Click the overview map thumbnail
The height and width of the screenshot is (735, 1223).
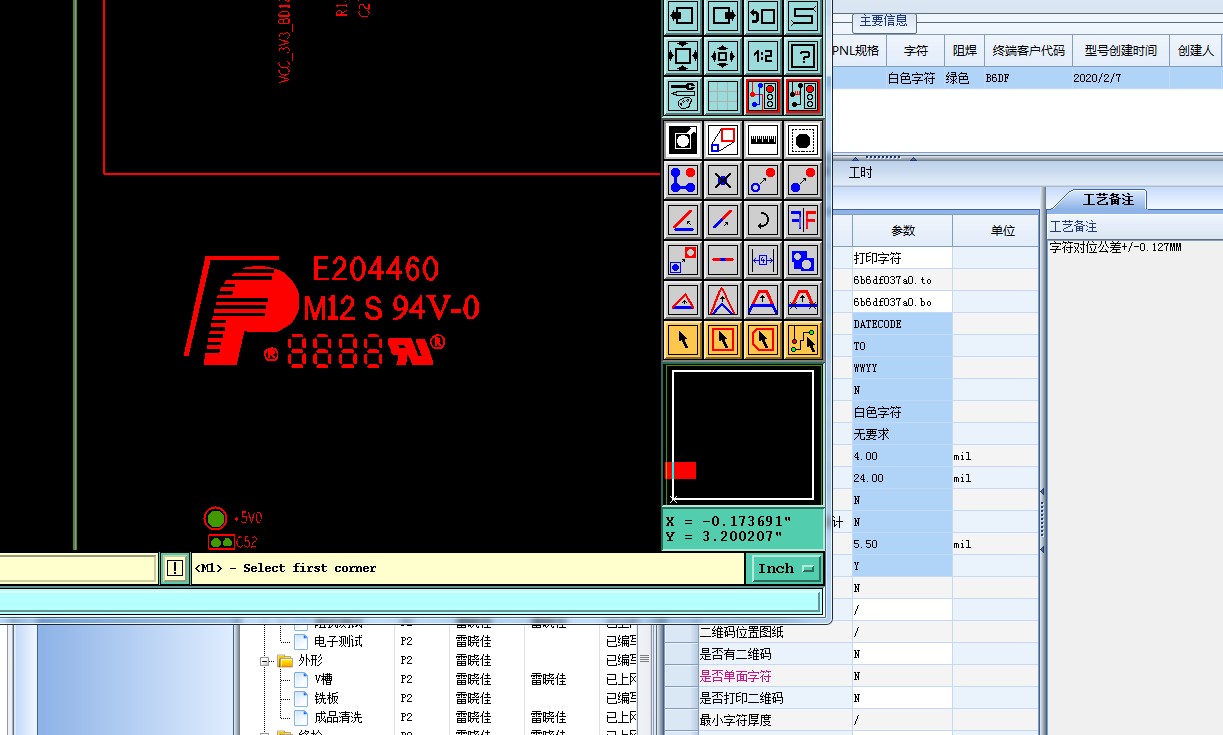tap(743, 435)
